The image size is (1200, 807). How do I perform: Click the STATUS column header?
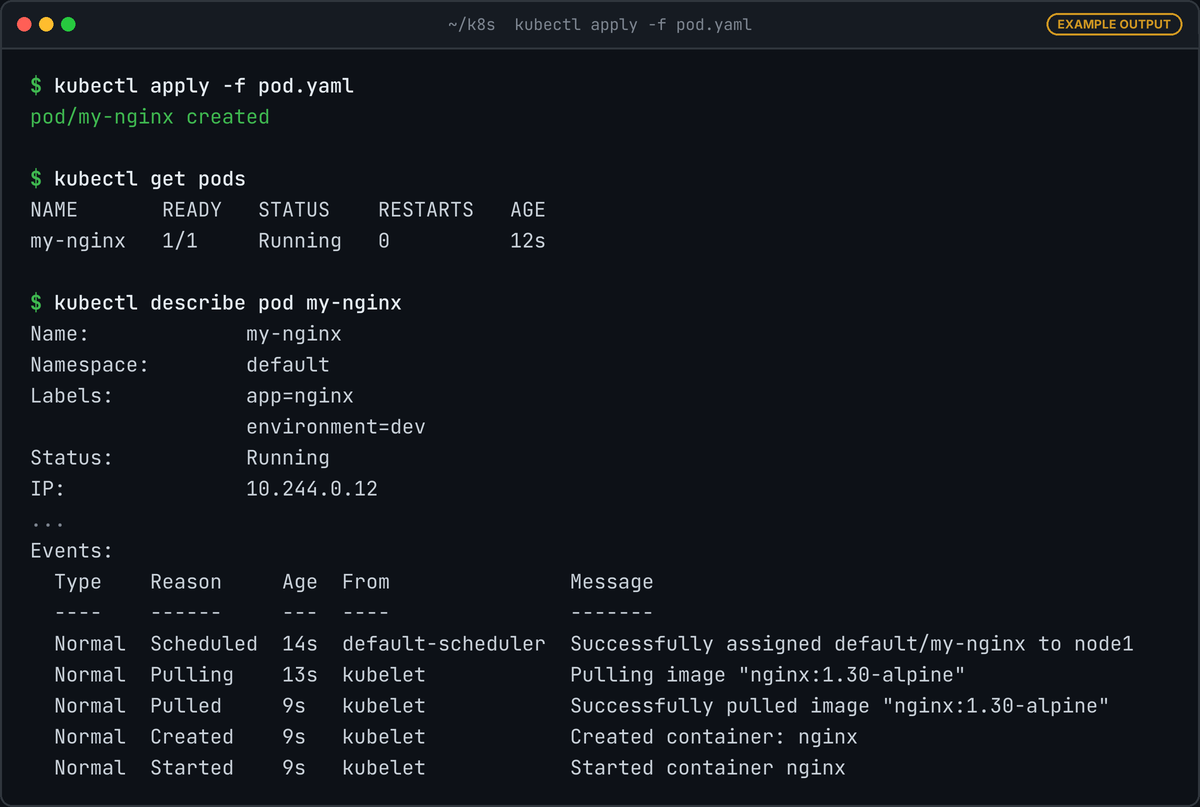(x=294, y=210)
